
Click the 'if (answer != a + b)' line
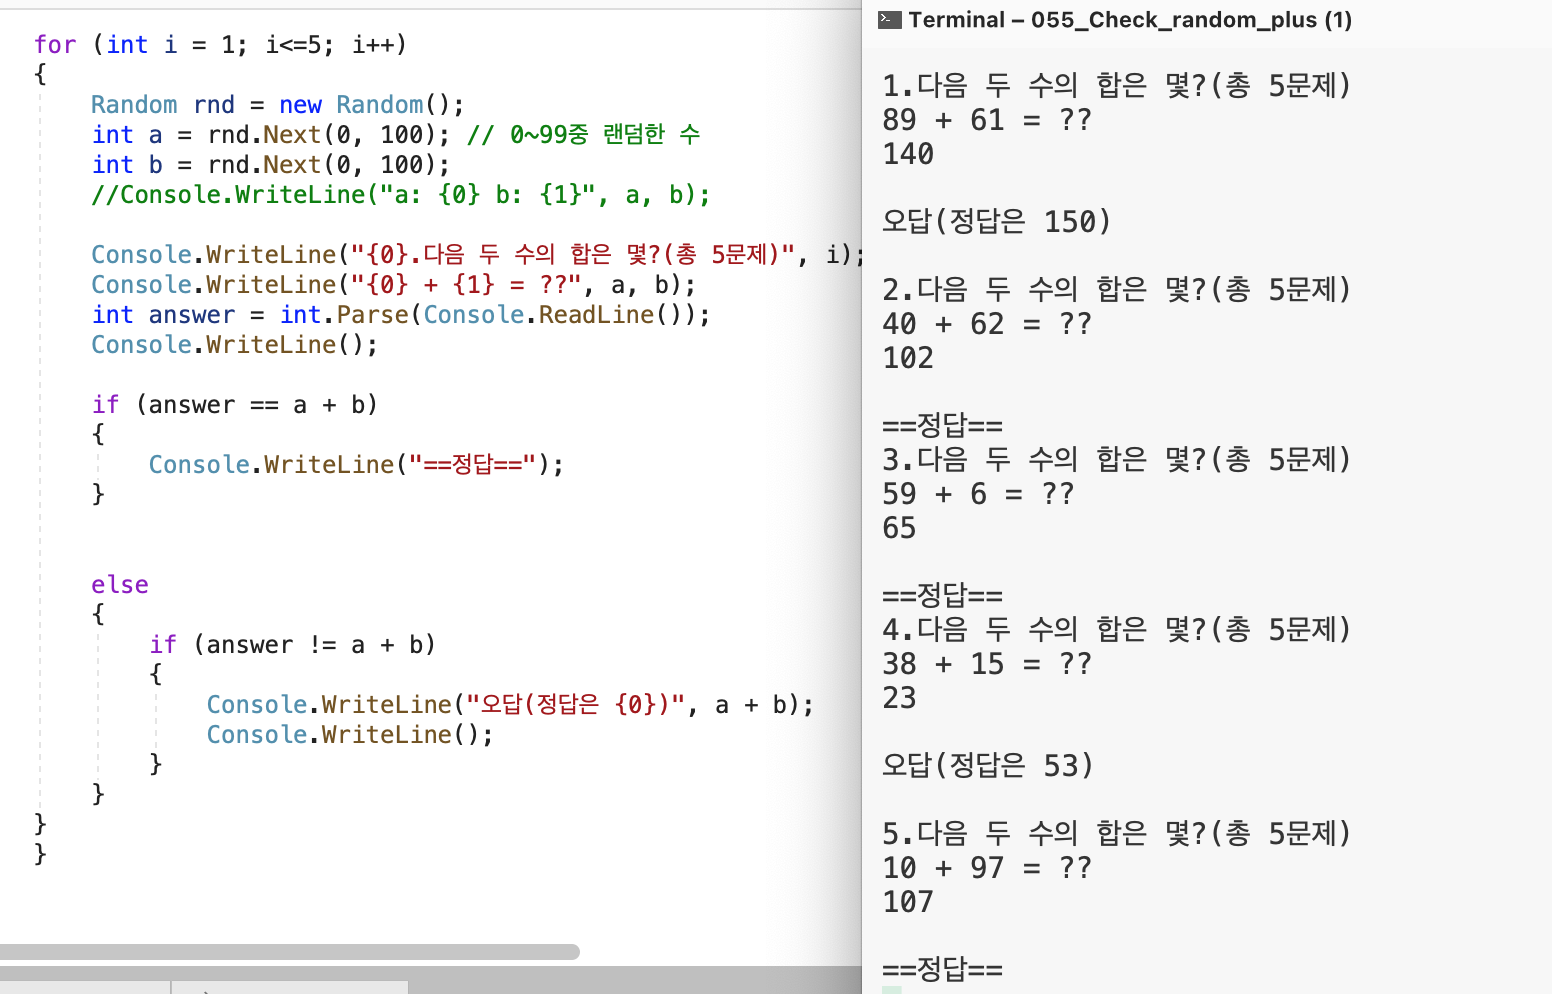pos(293,645)
